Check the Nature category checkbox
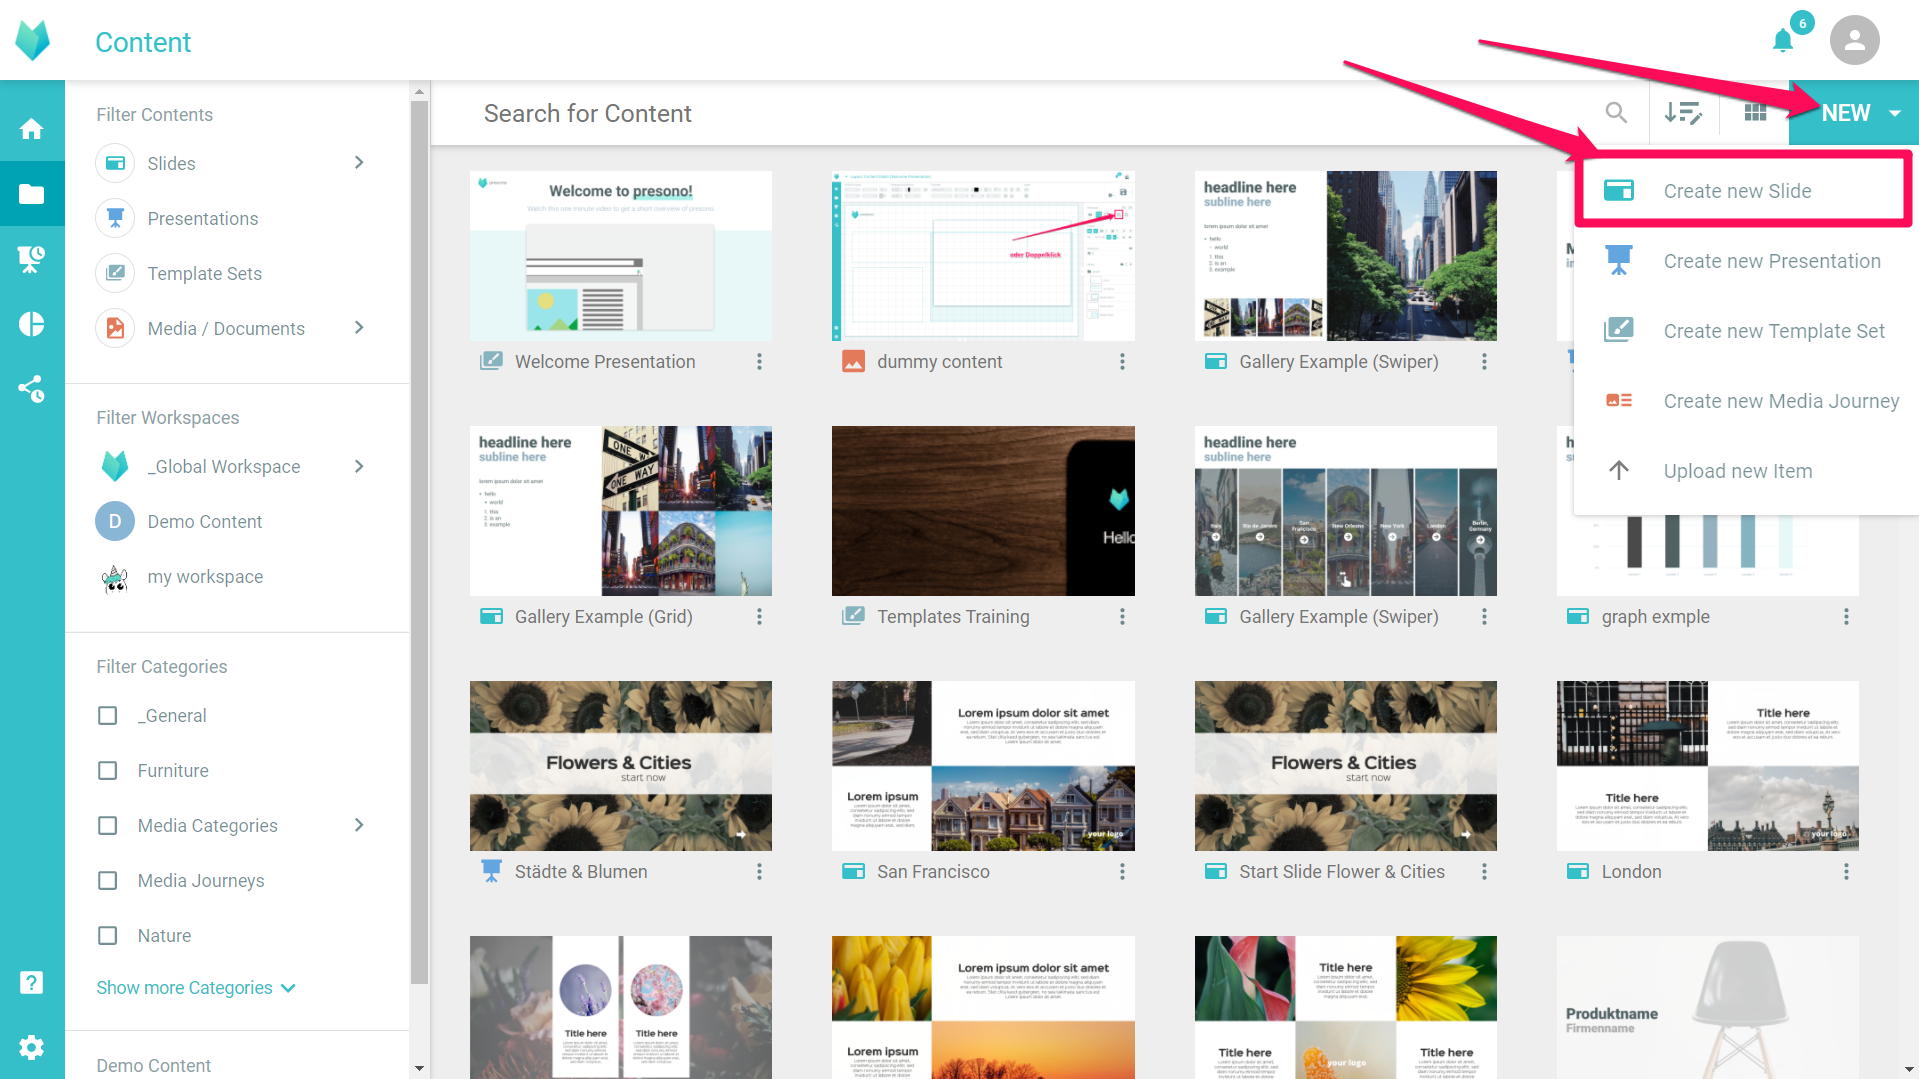 tap(108, 936)
